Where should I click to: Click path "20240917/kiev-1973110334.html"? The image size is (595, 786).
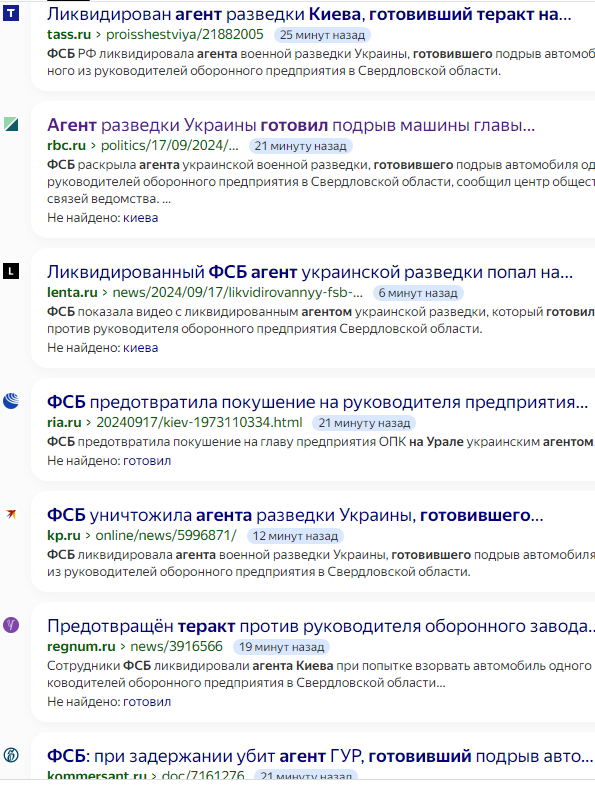click(200, 423)
